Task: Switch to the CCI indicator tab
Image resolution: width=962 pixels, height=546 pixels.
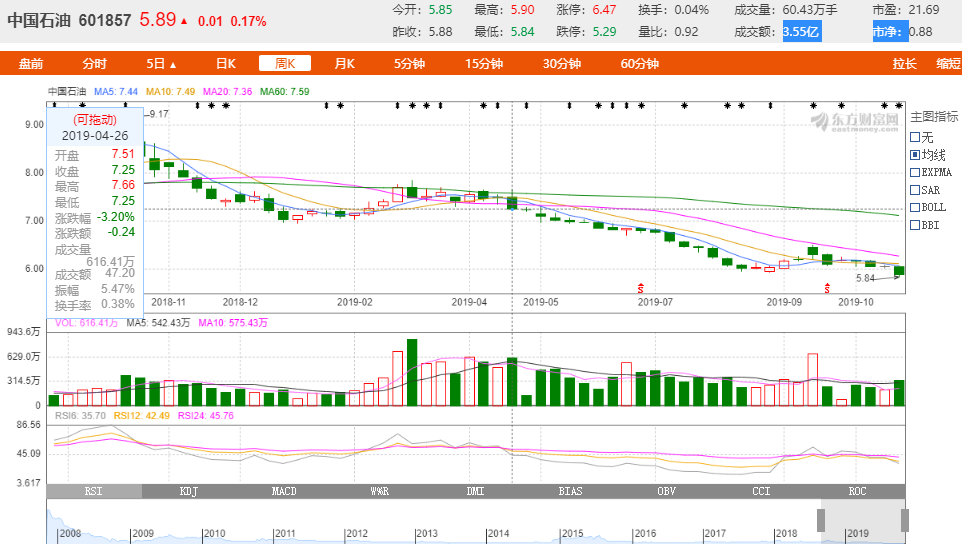Action: coord(761,491)
